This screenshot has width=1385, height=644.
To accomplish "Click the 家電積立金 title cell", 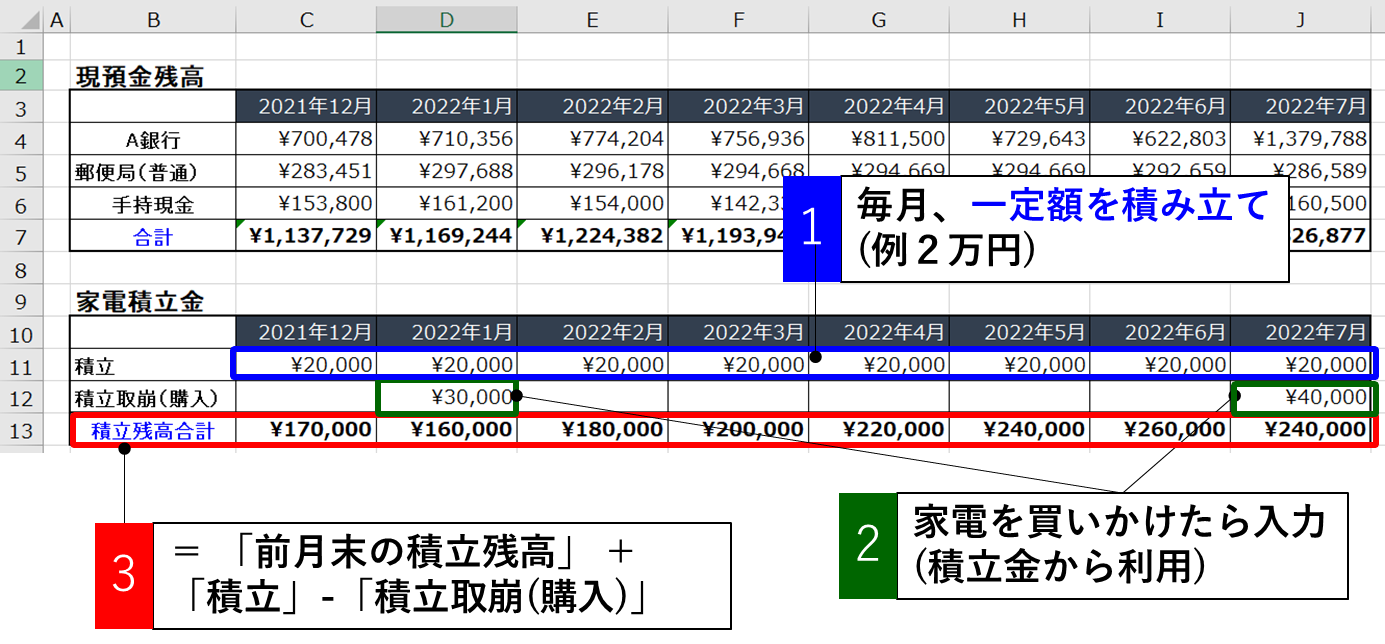I will pyautogui.click(x=140, y=301).
